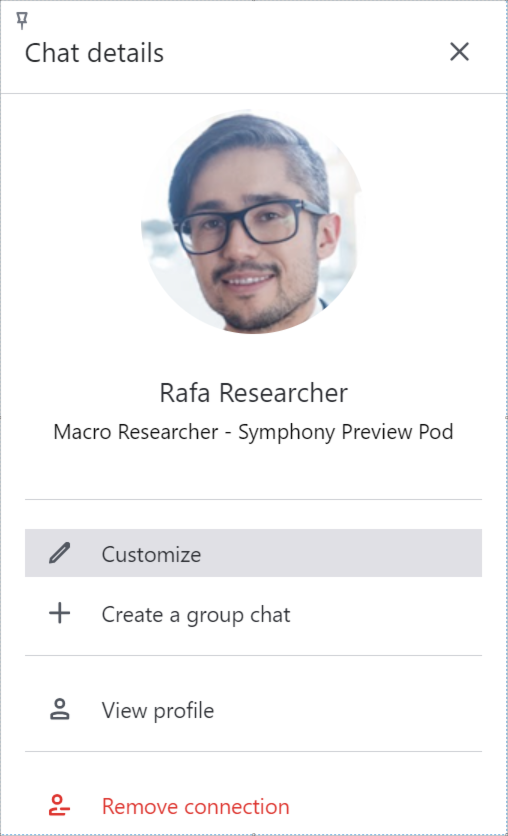Click the person icon beside View profile
The height and width of the screenshot is (836, 508).
[x=60, y=710]
